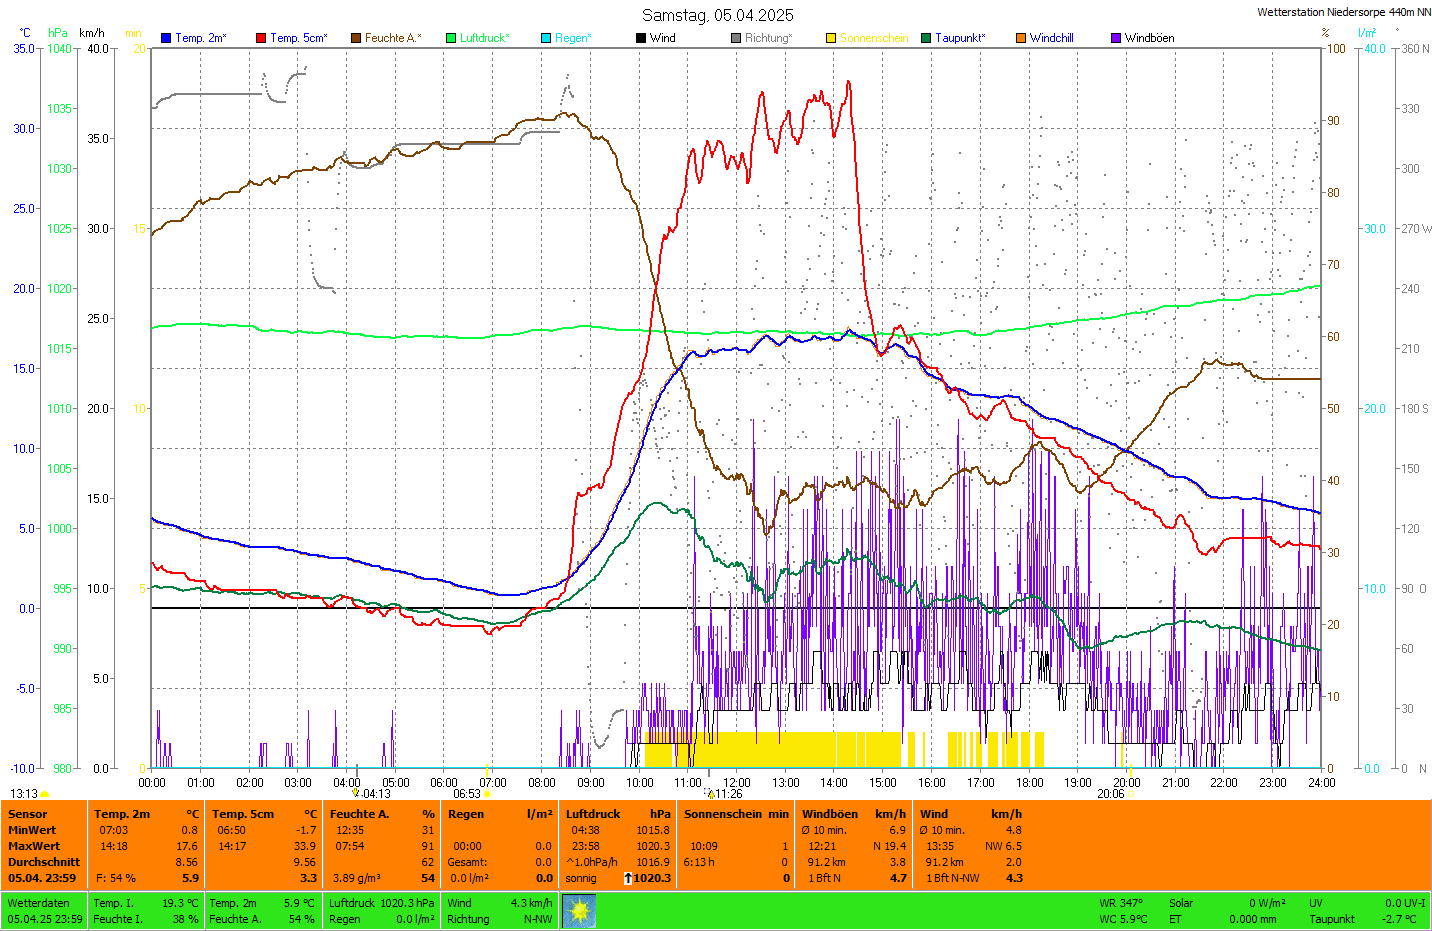Image resolution: width=1432 pixels, height=931 pixels.
Task: Click the Wetterdaten cell in green bar
Action: [x=38, y=903]
